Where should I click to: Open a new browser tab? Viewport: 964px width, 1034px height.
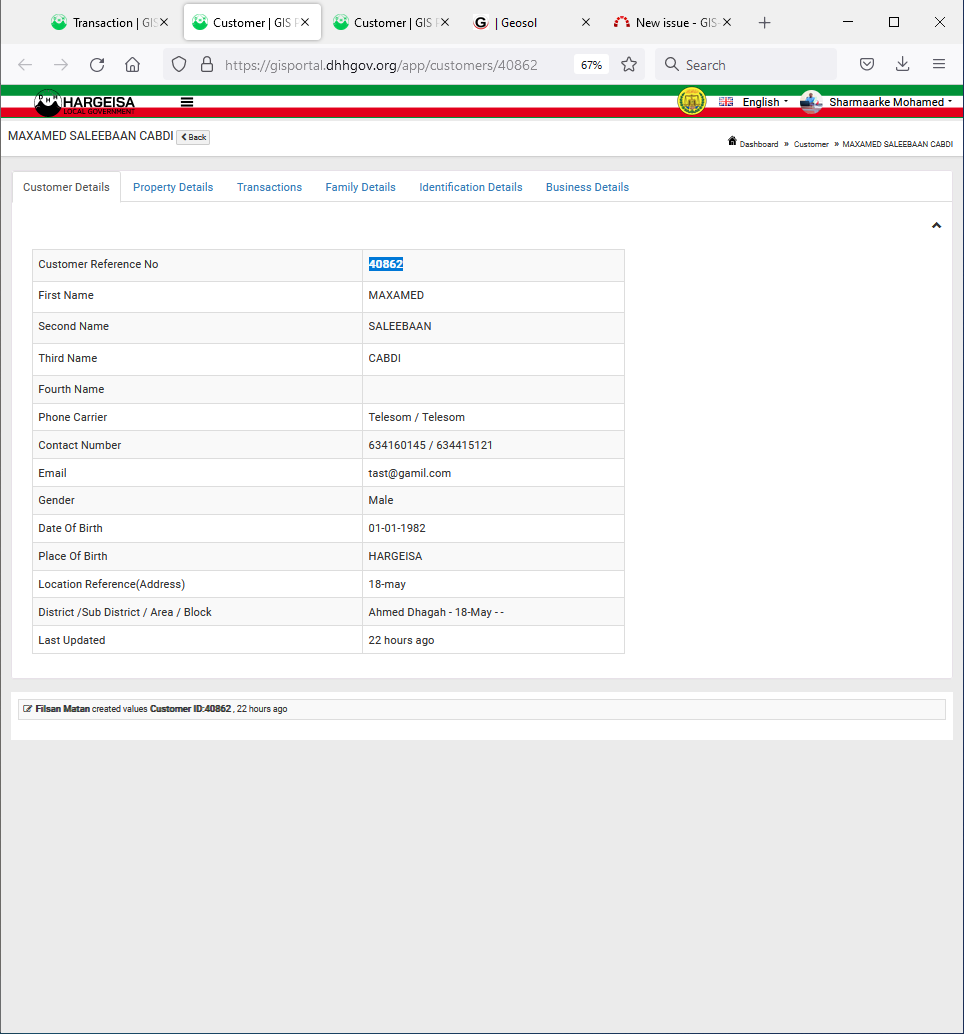coord(764,23)
